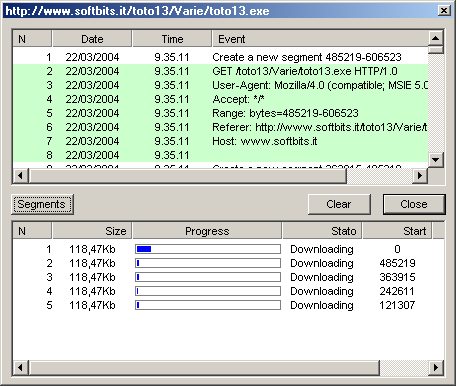The height and width of the screenshot is (386, 457).
Task: Close the download log dialog
Action: 414,204
